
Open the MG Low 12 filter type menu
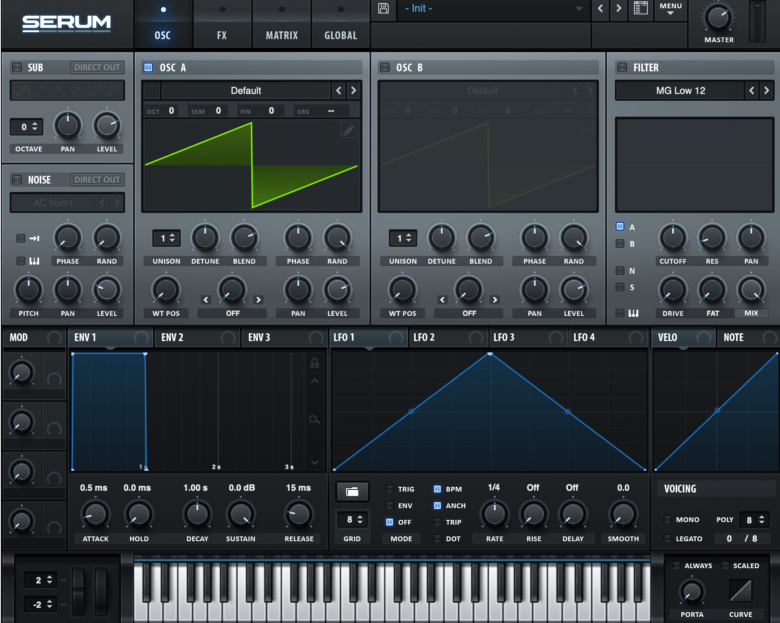coord(680,91)
